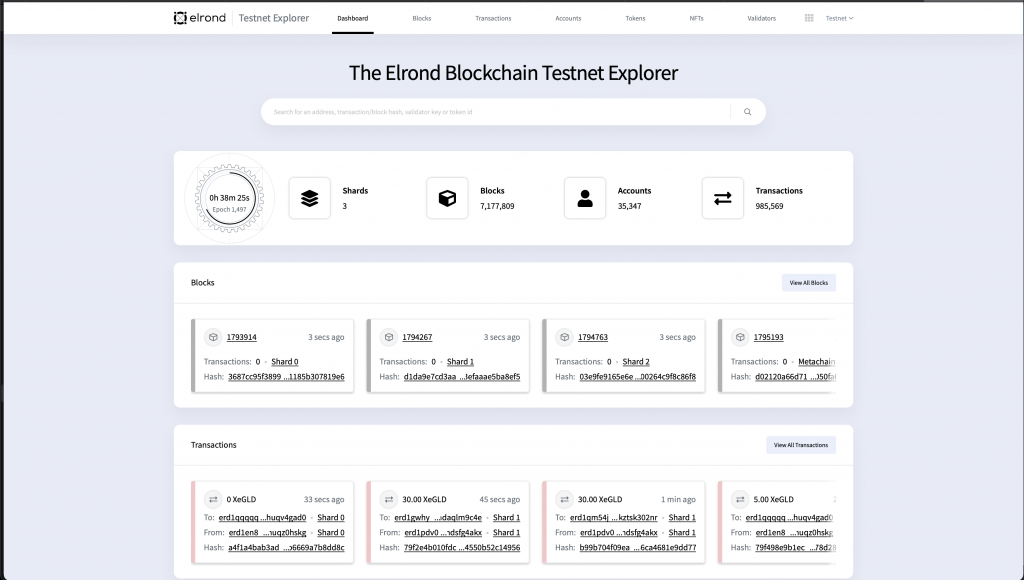Click the Accounts count 35,347

click(630, 206)
